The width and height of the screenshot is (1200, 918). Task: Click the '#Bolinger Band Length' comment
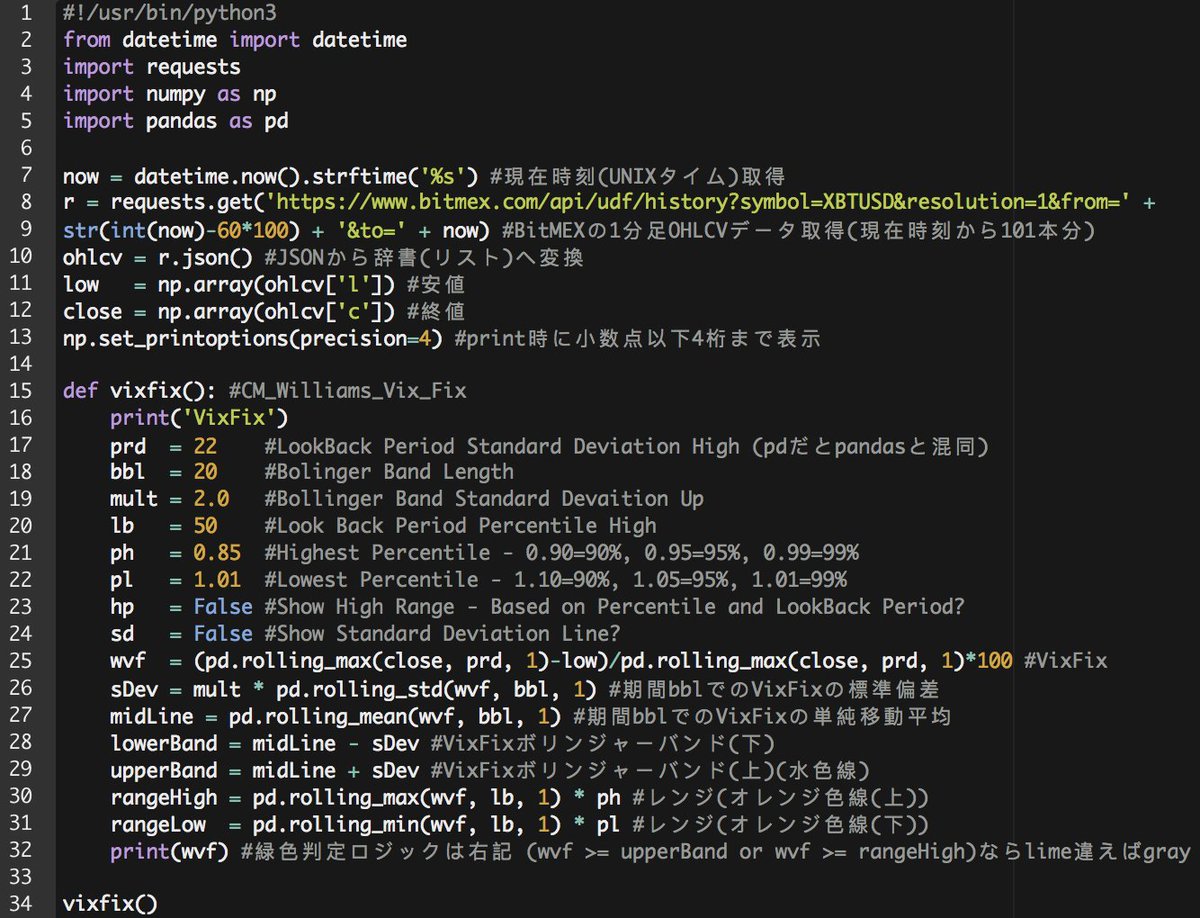(389, 472)
